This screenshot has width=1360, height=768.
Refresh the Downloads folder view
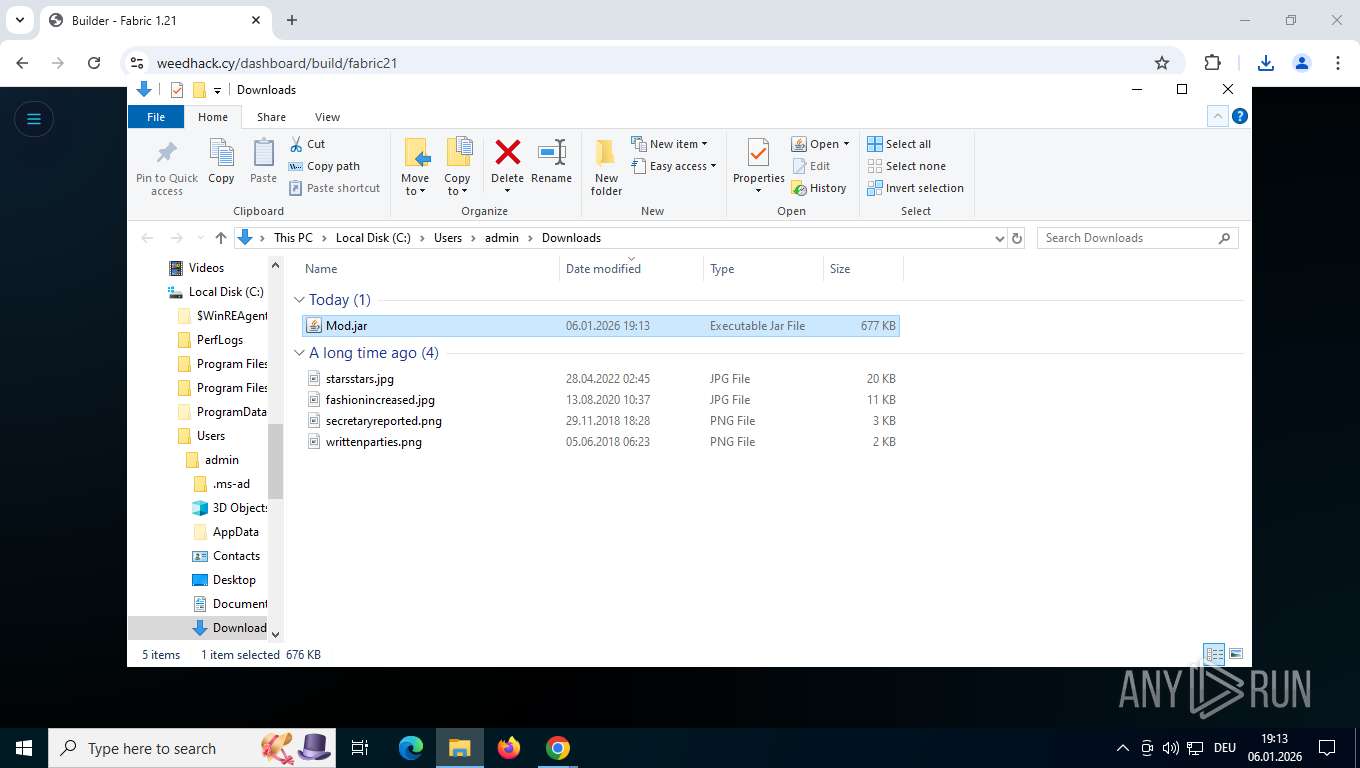tap(1017, 238)
